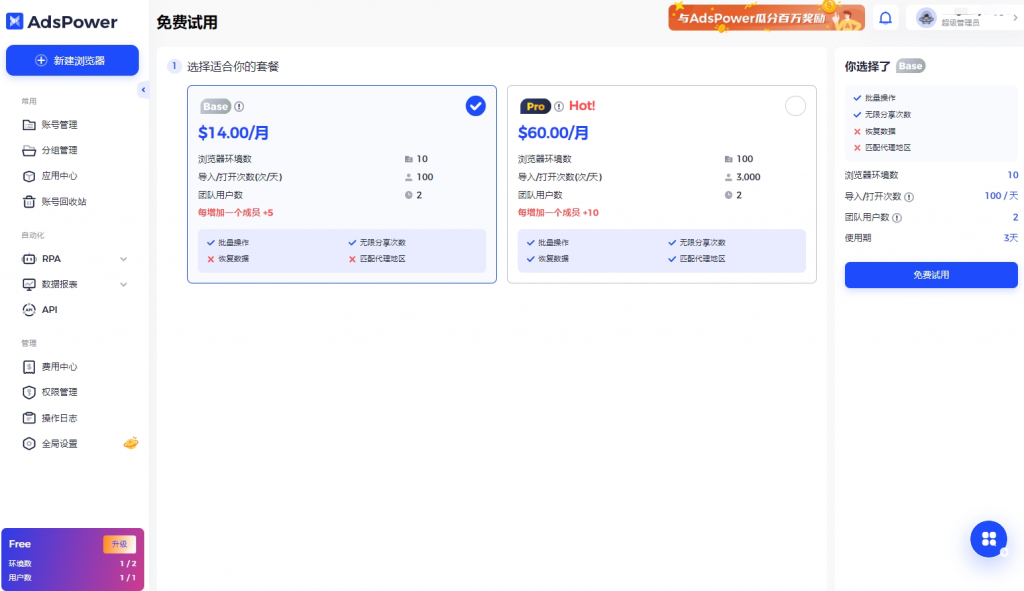Select the Pro plan radio circle
Viewport: 1024px width, 591px height.
pyautogui.click(x=795, y=106)
